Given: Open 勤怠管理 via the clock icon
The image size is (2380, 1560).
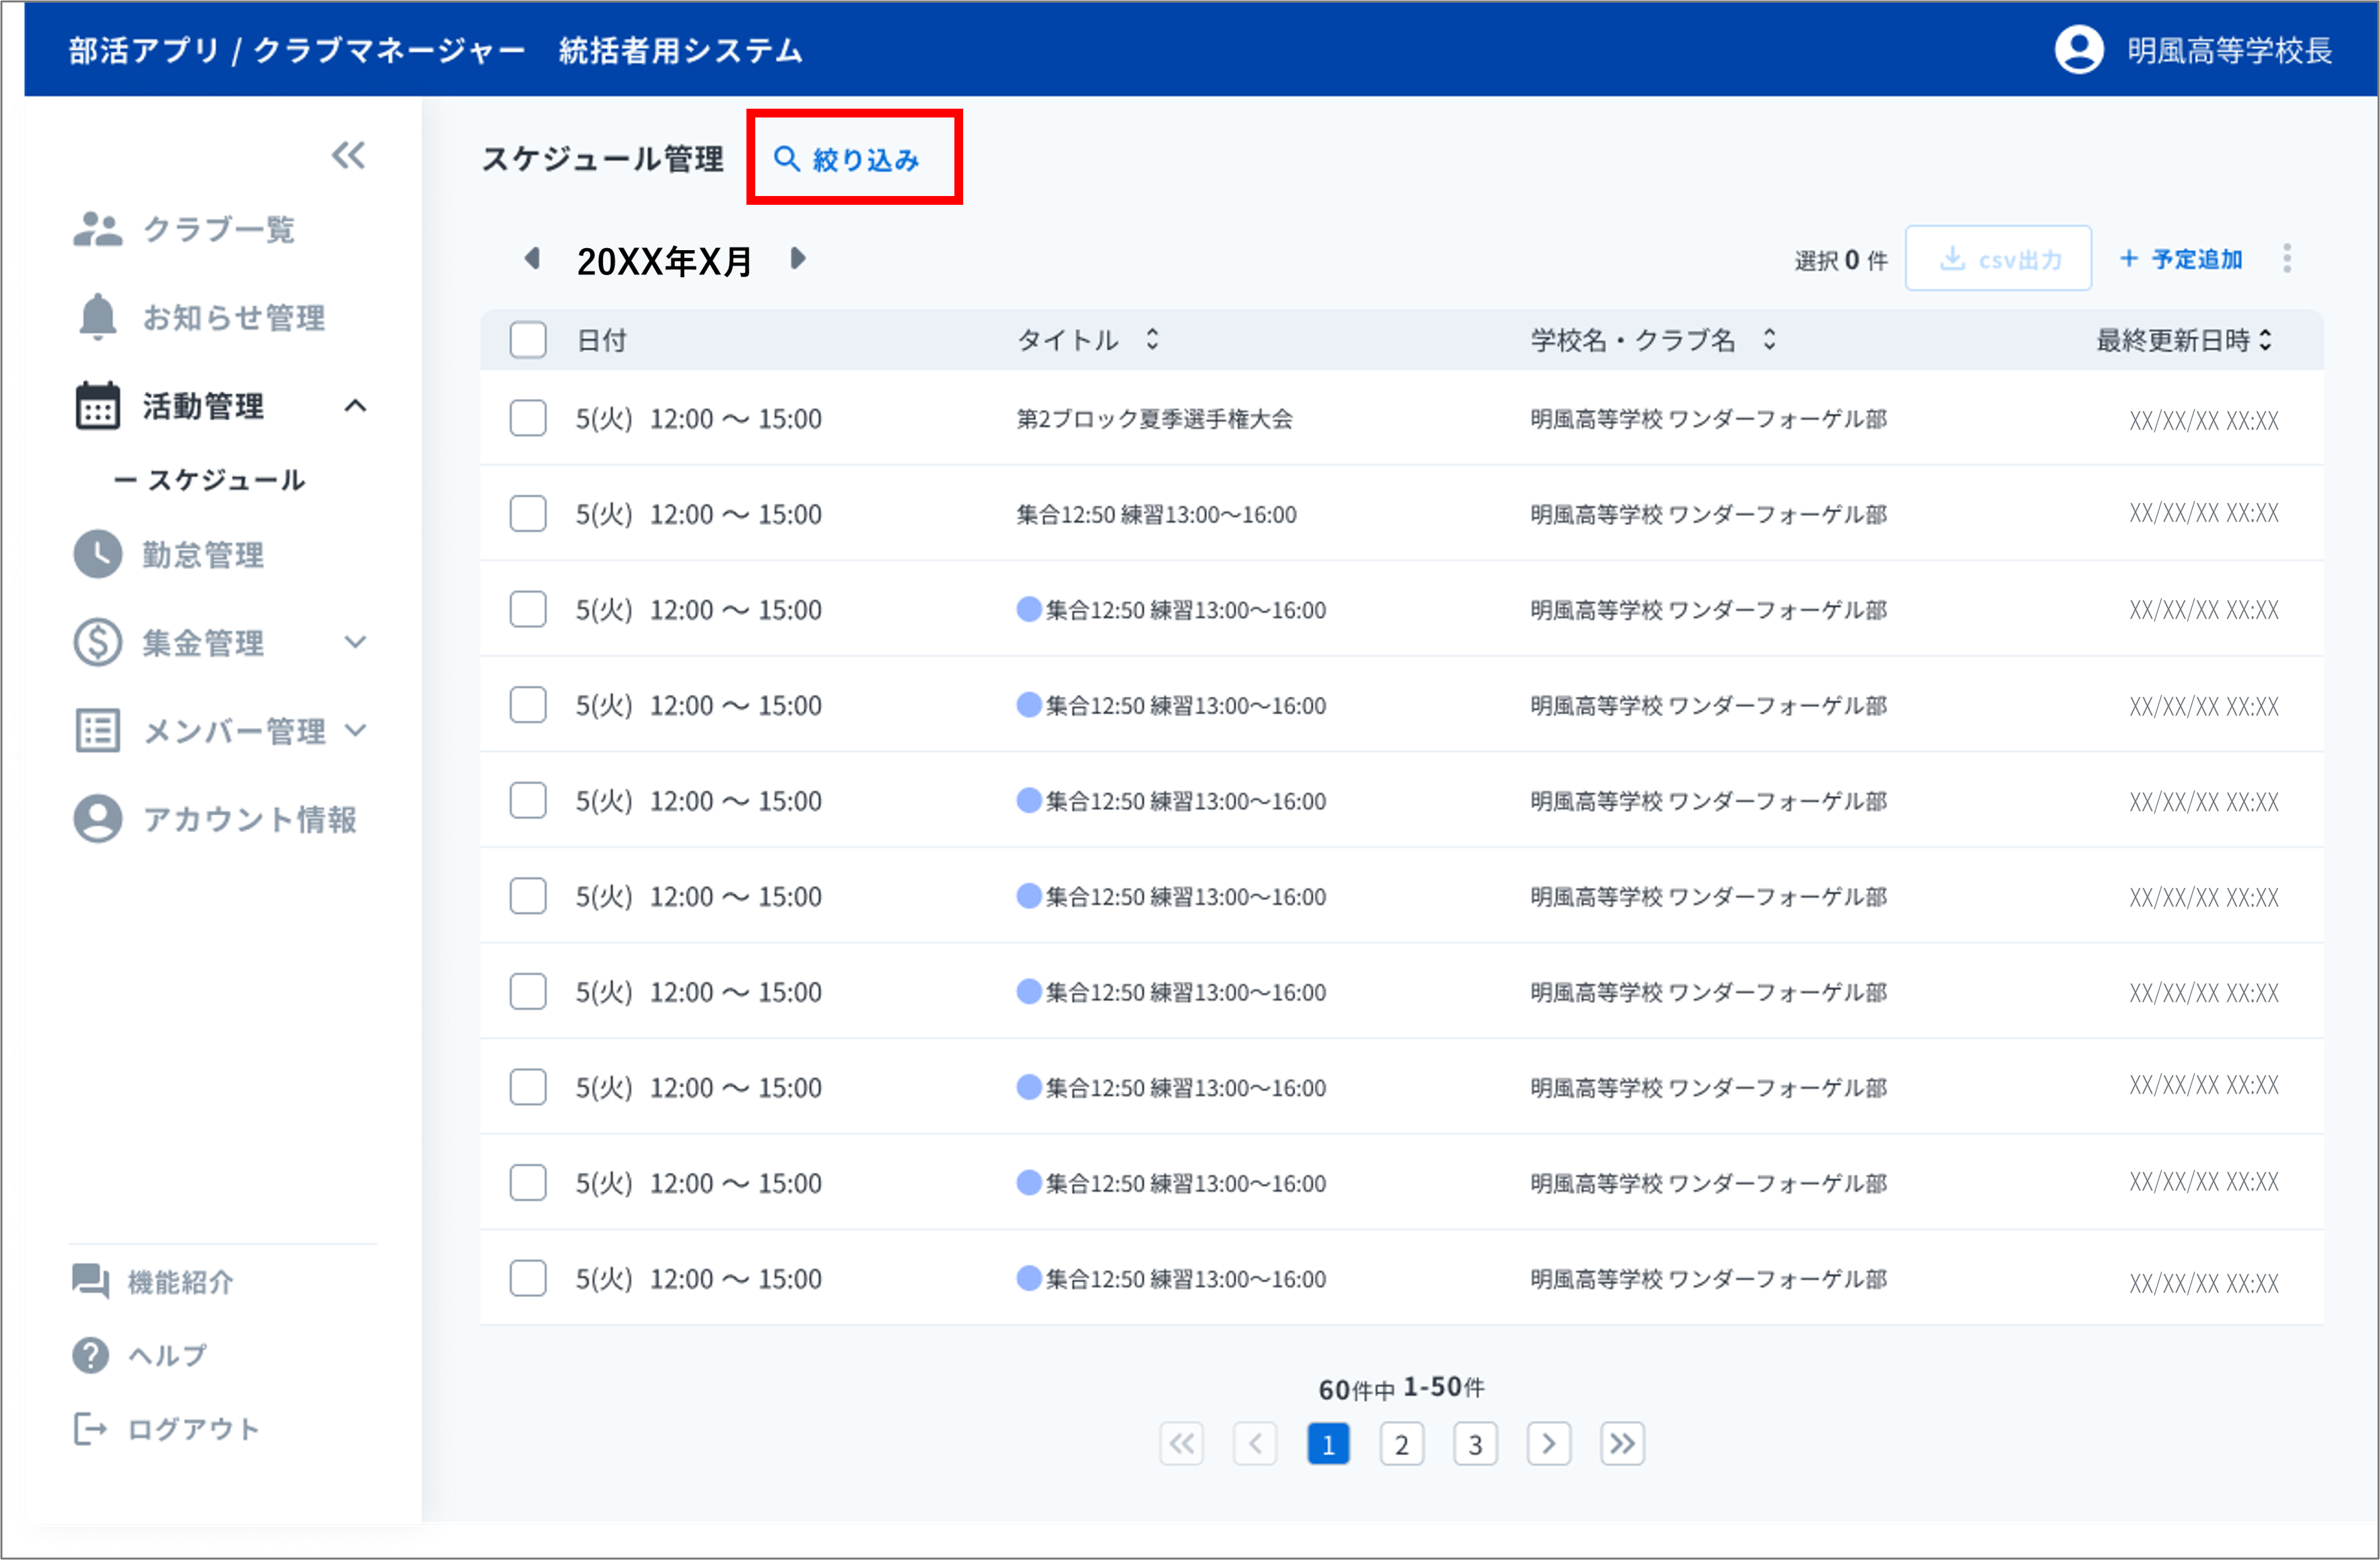Looking at the screenshot, I should point(97,554).
